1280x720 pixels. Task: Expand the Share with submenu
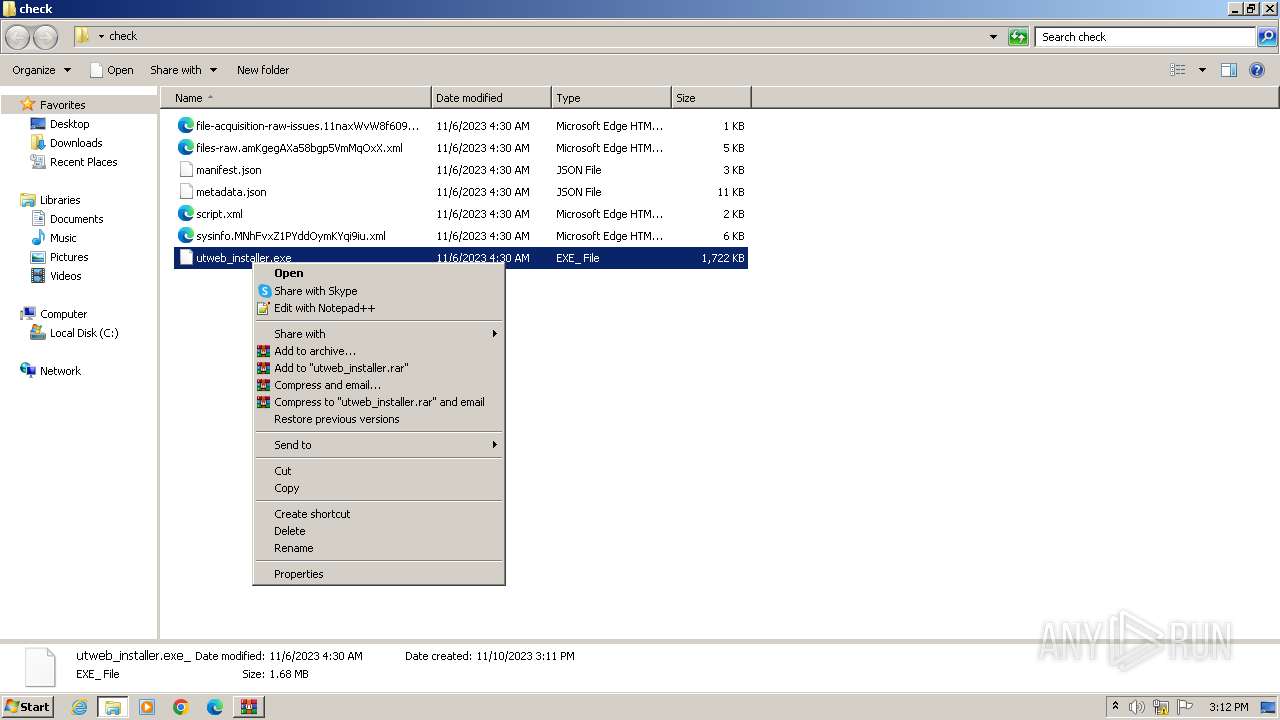[378, 334]
